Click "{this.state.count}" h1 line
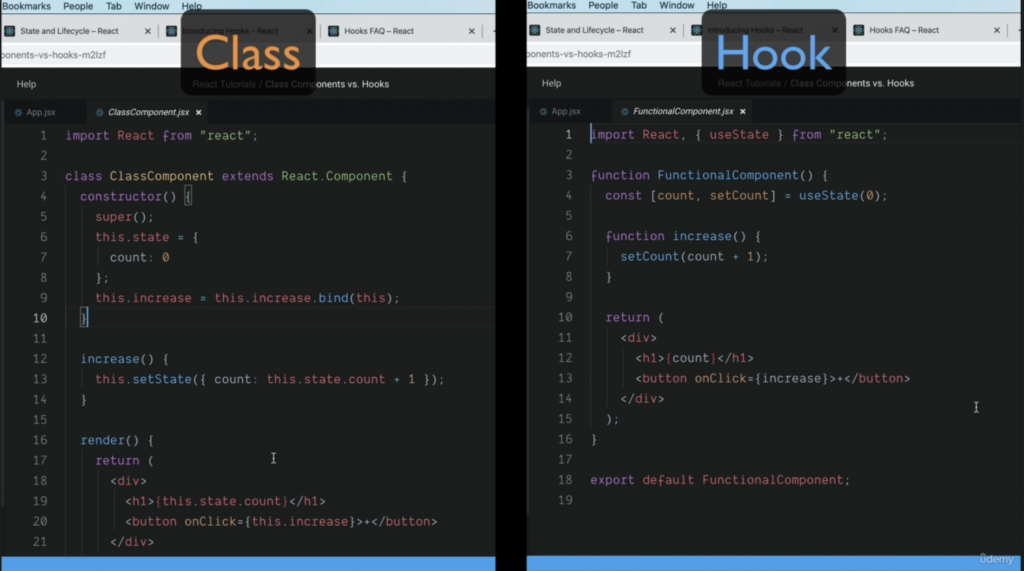 click(x=225, y=501)
